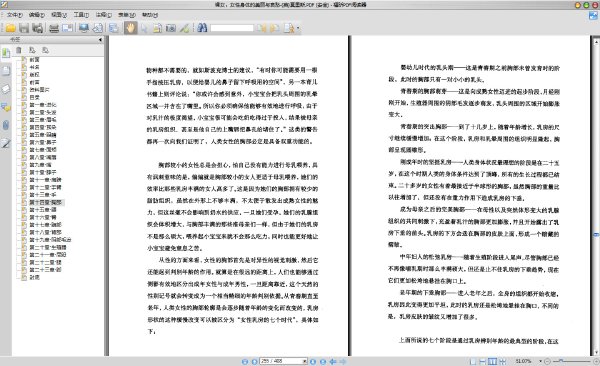
Task: Open the 编辑(E) menu
Action: [x=37, y=15]
